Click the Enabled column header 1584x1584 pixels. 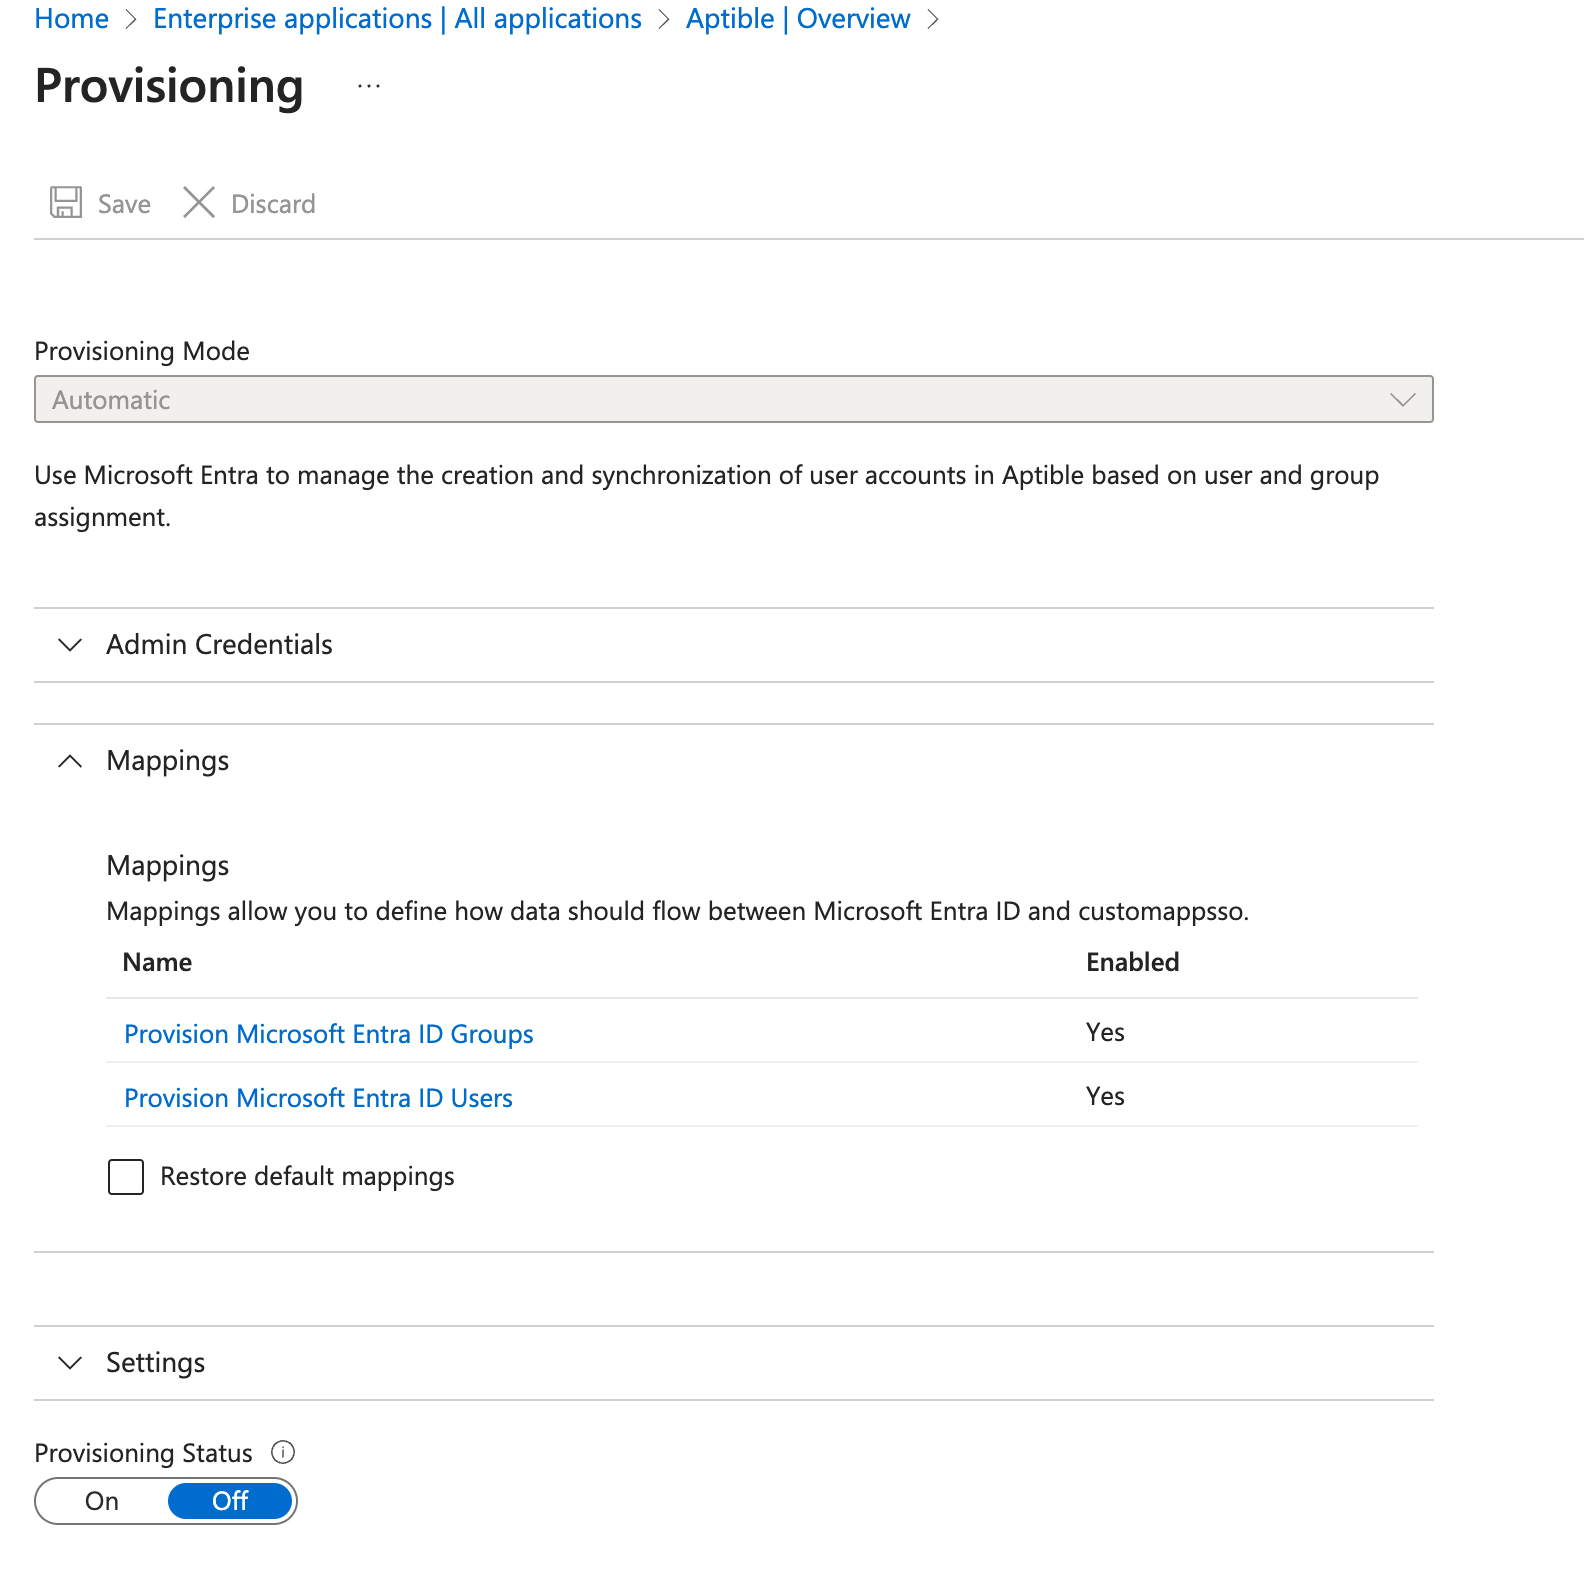(x=1132, y=962)
